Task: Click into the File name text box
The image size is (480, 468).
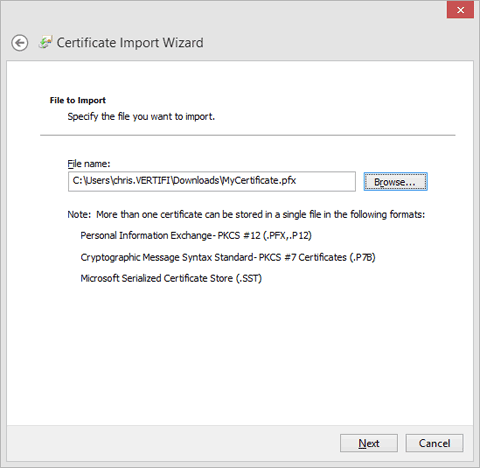Action: coord(212,181)
